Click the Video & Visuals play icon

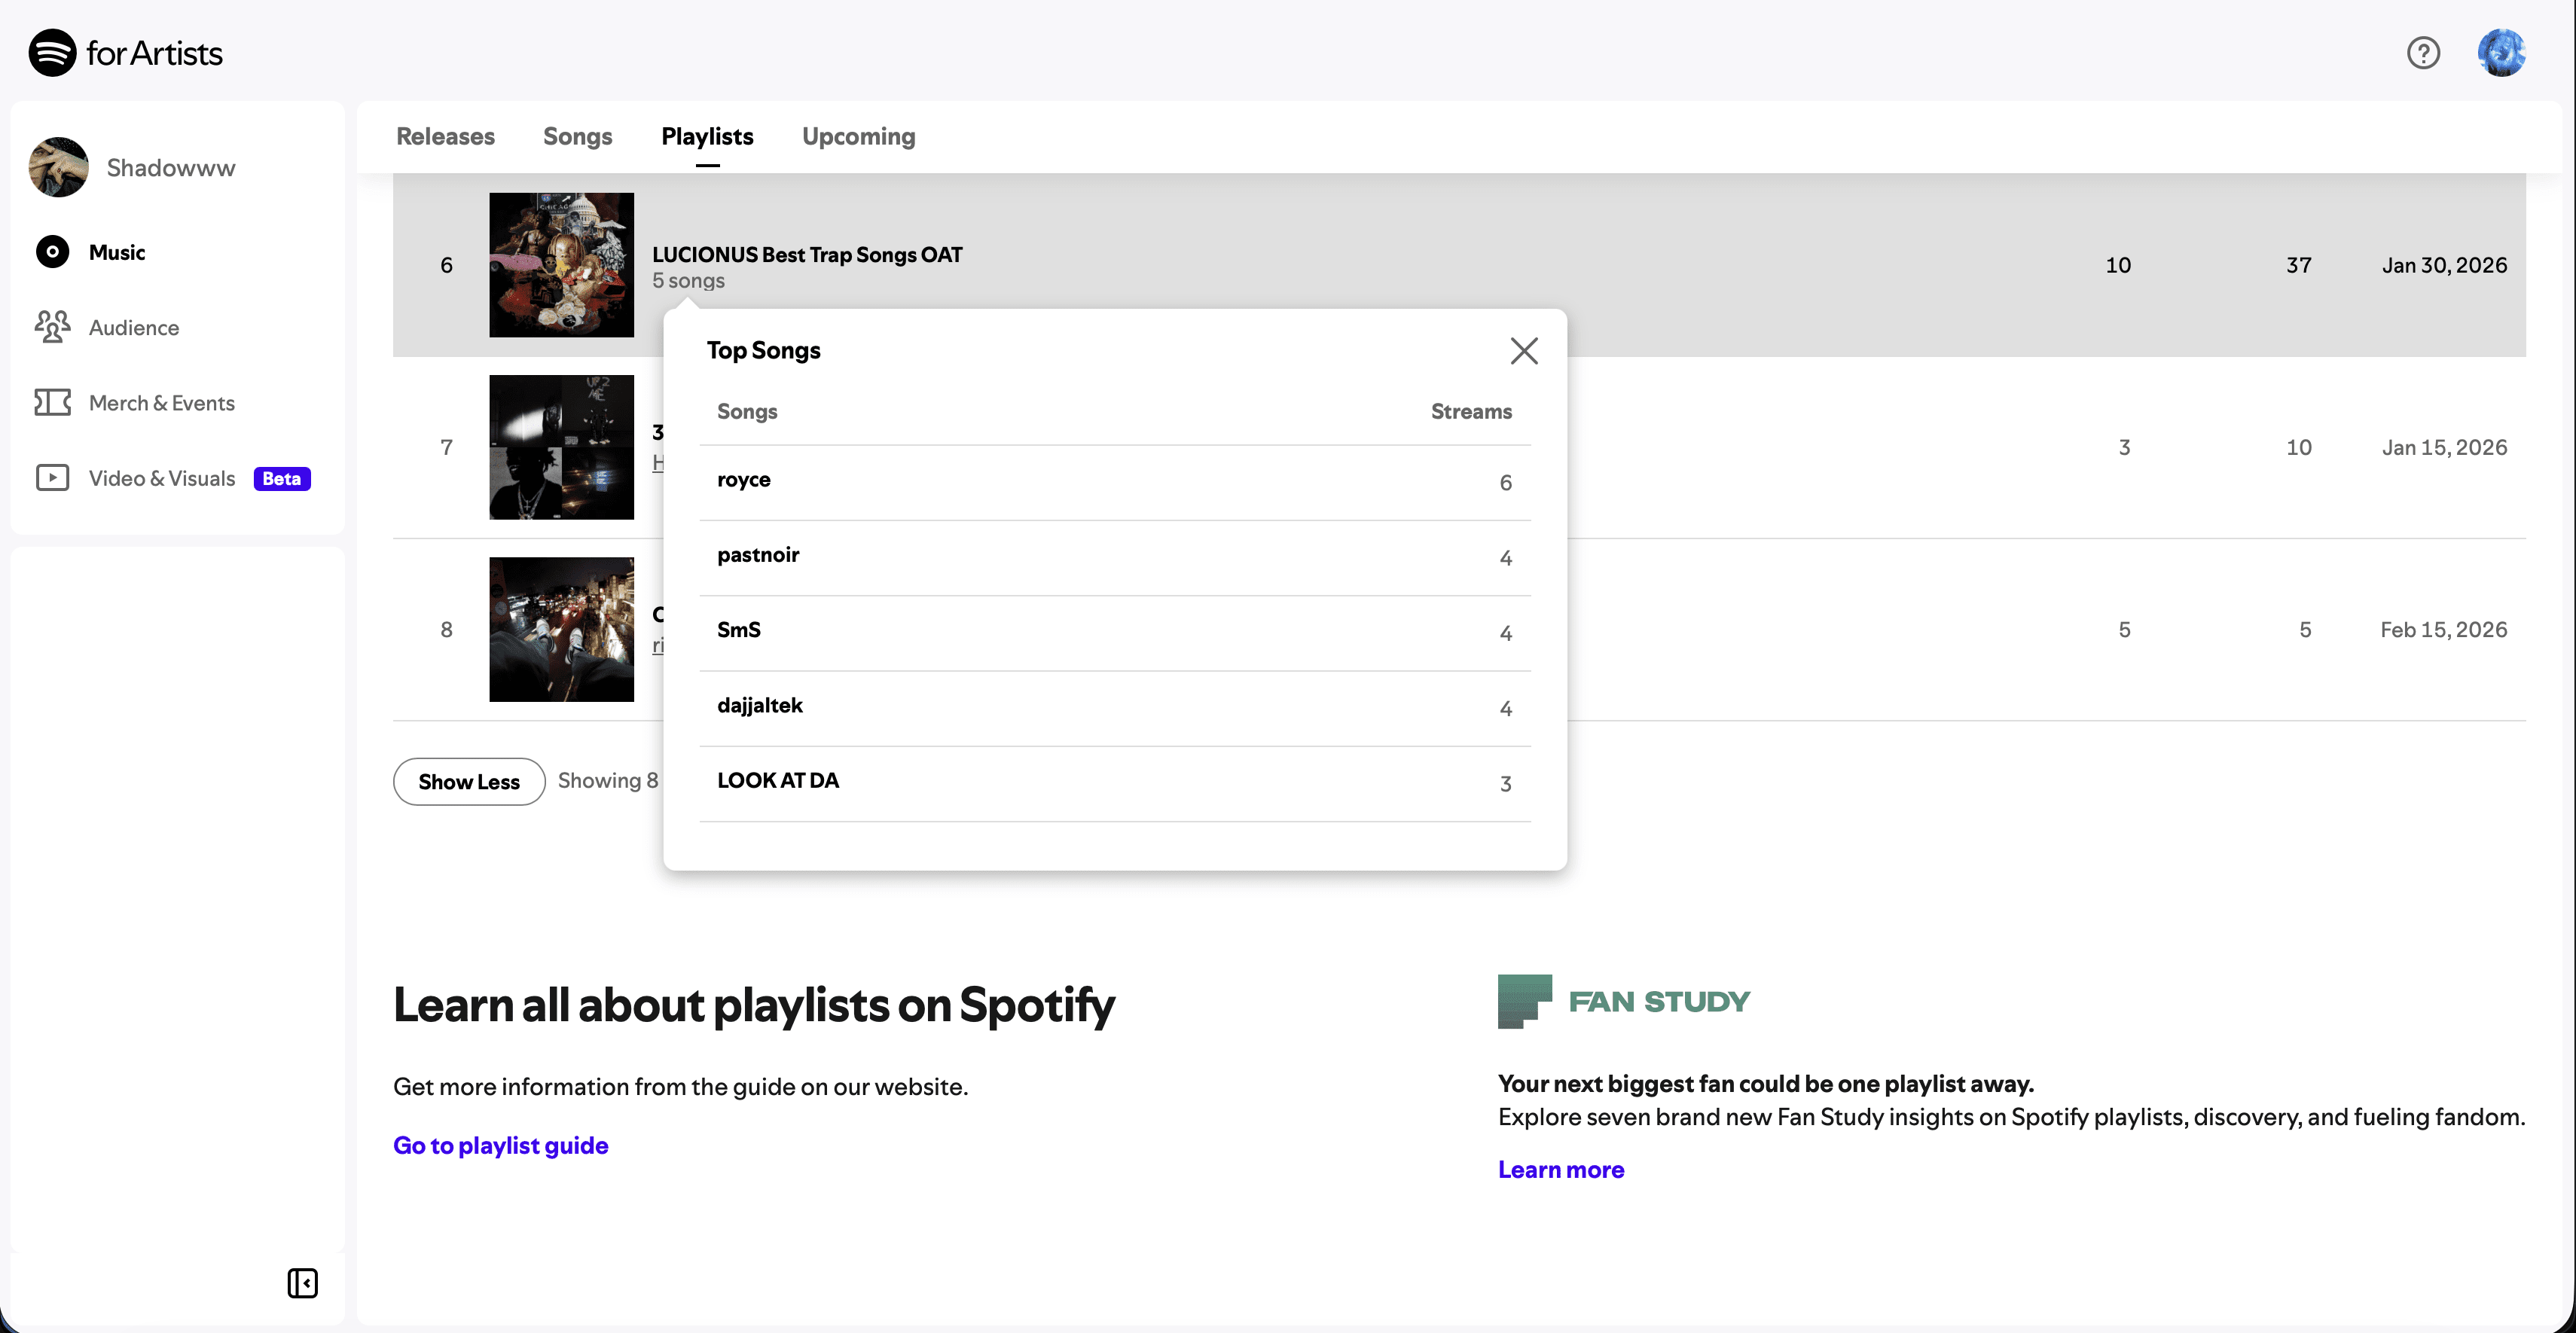click(52, 478)
